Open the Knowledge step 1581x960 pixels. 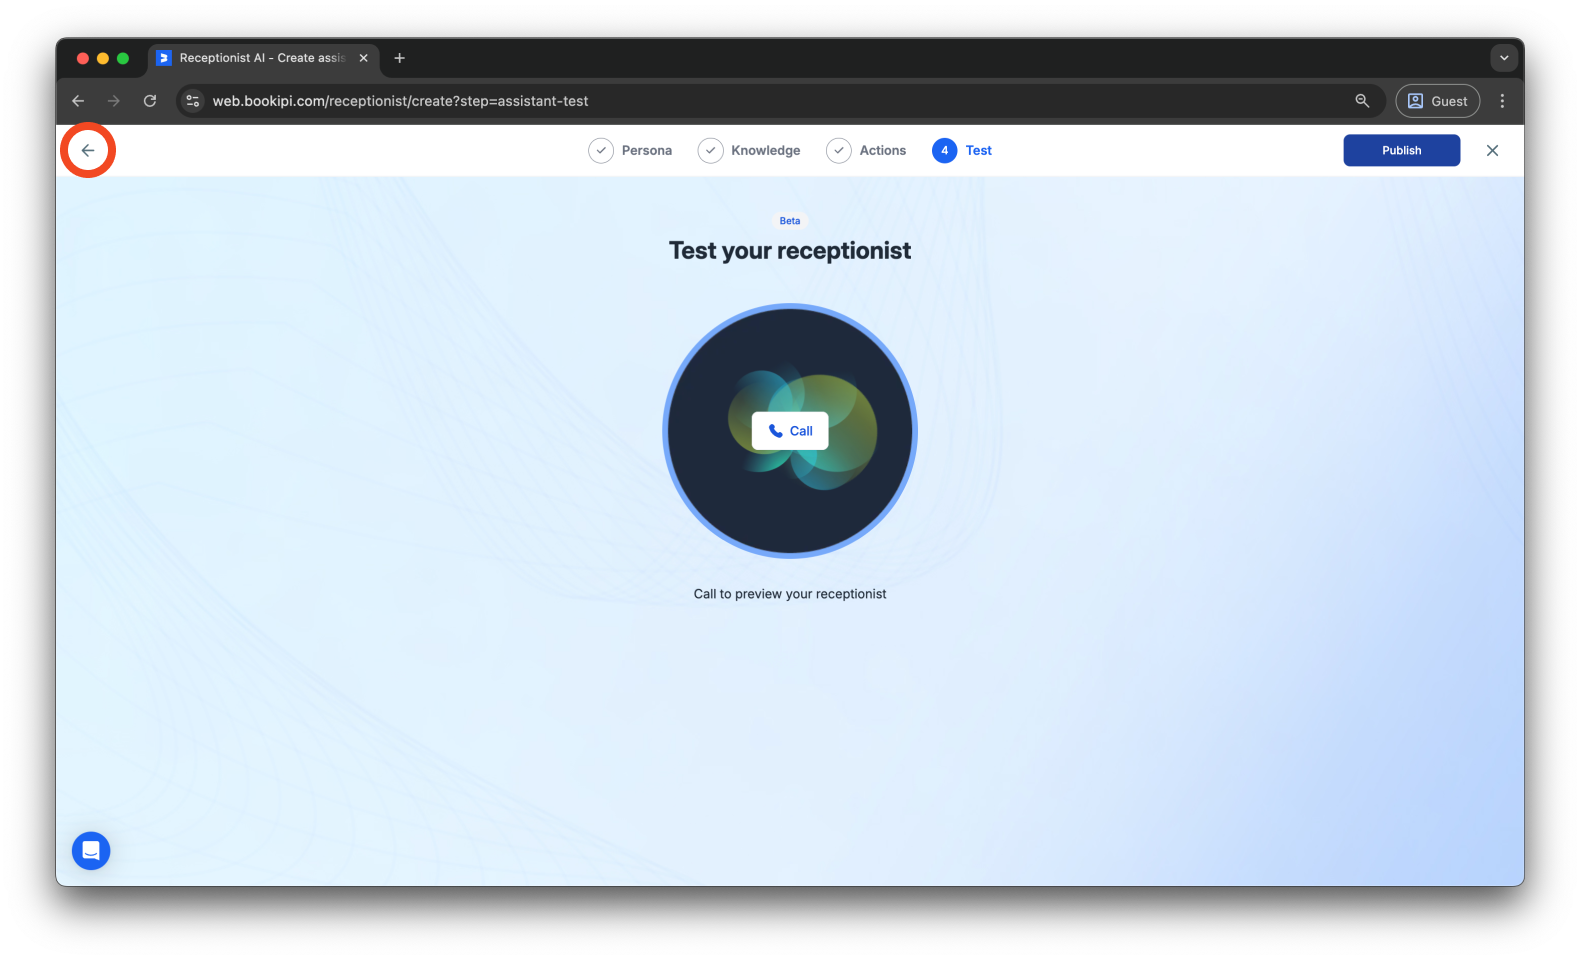[749, 150]
